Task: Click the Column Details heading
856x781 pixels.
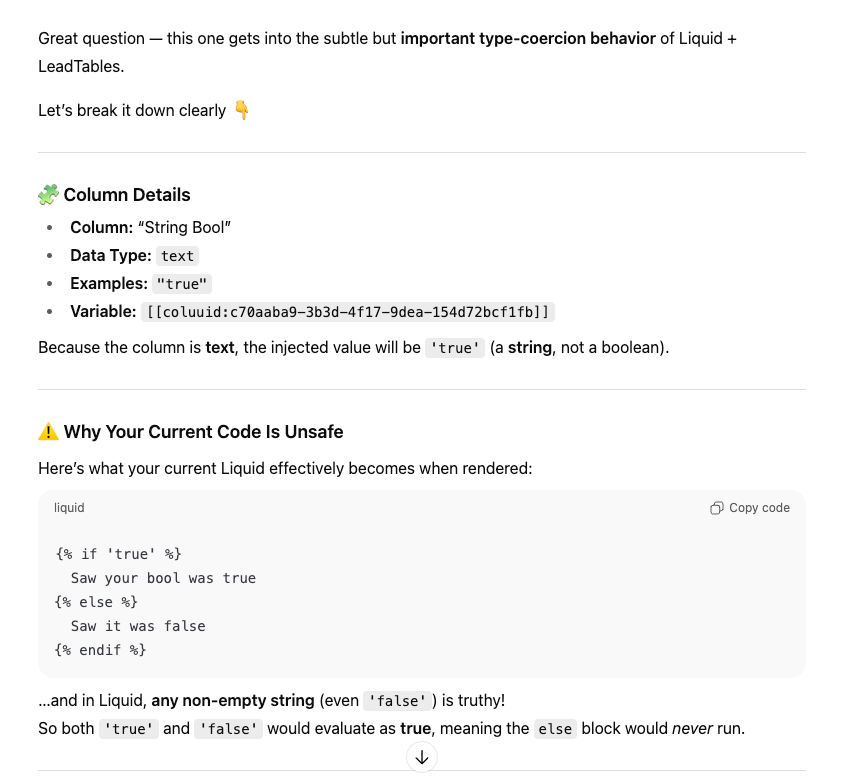Action: 127,195
